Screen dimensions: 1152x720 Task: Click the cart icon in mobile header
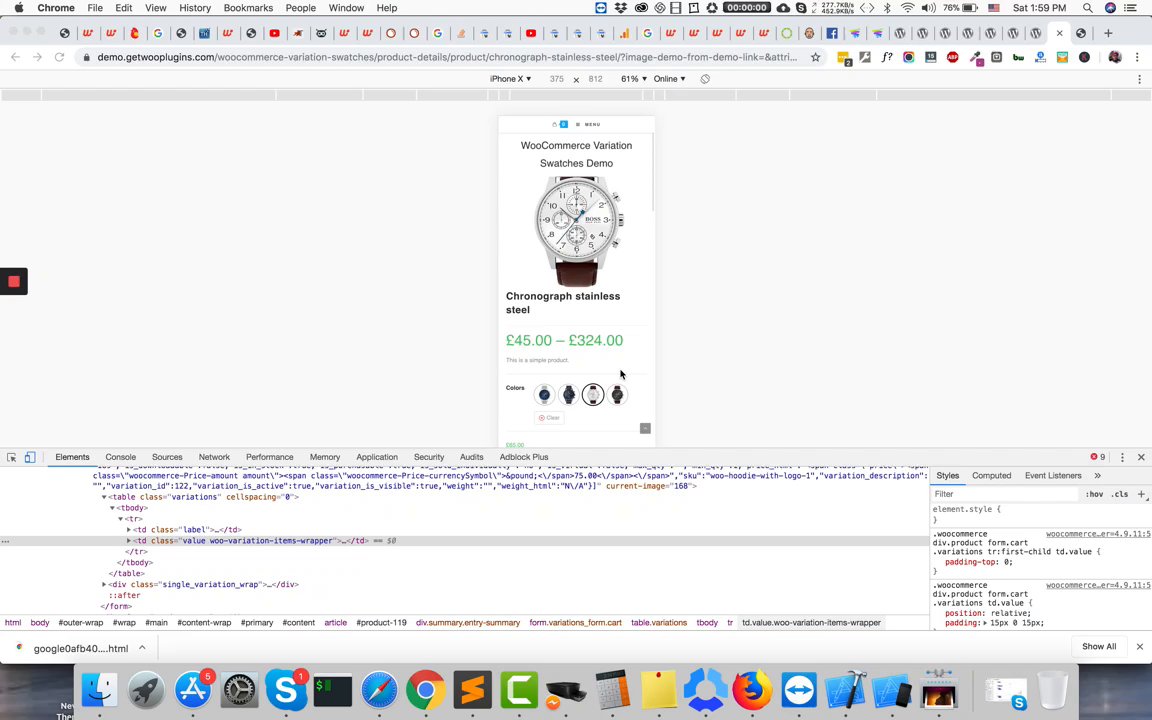click(560, 124)
